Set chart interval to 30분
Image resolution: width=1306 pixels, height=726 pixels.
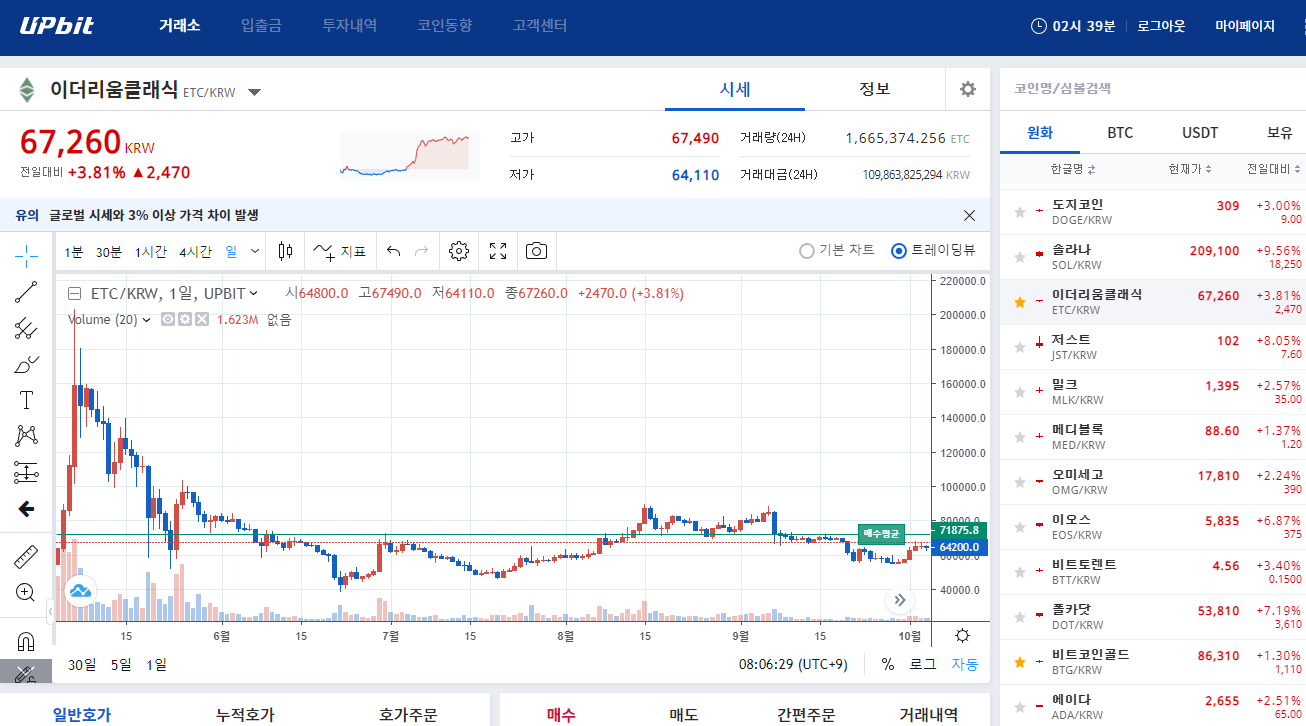point(109,251)
